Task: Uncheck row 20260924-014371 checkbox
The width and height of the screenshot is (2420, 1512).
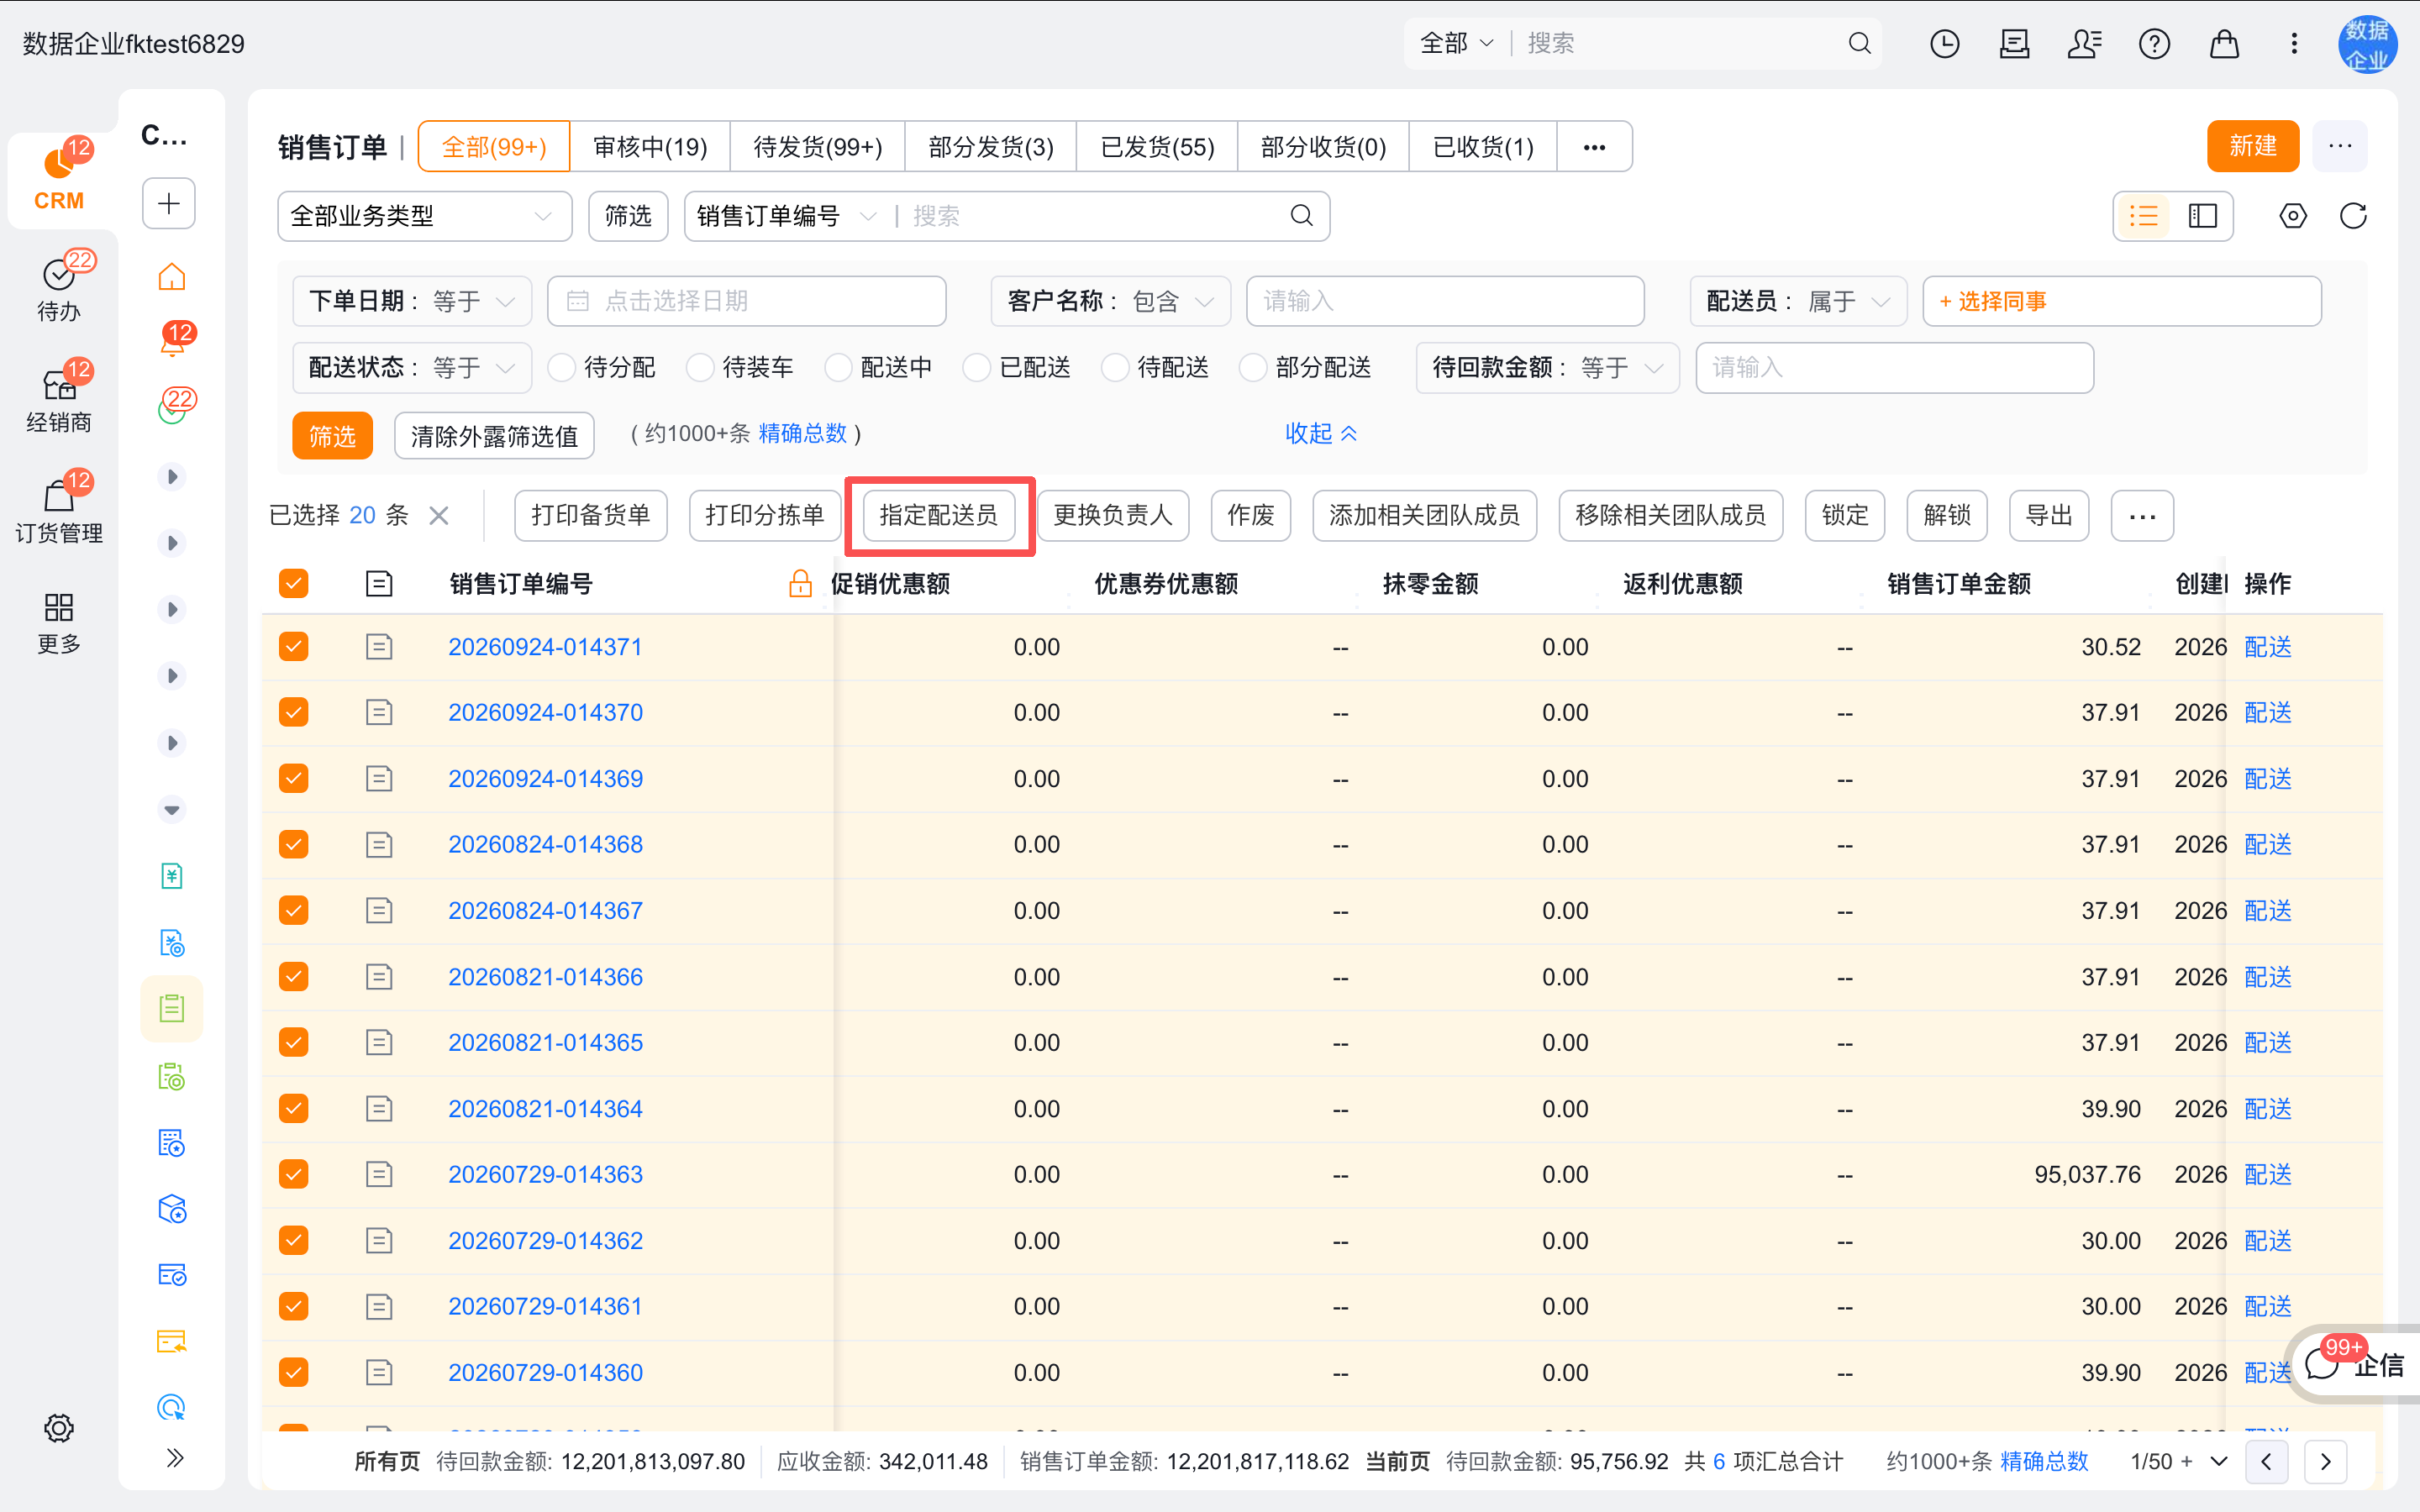Action: 294,647
